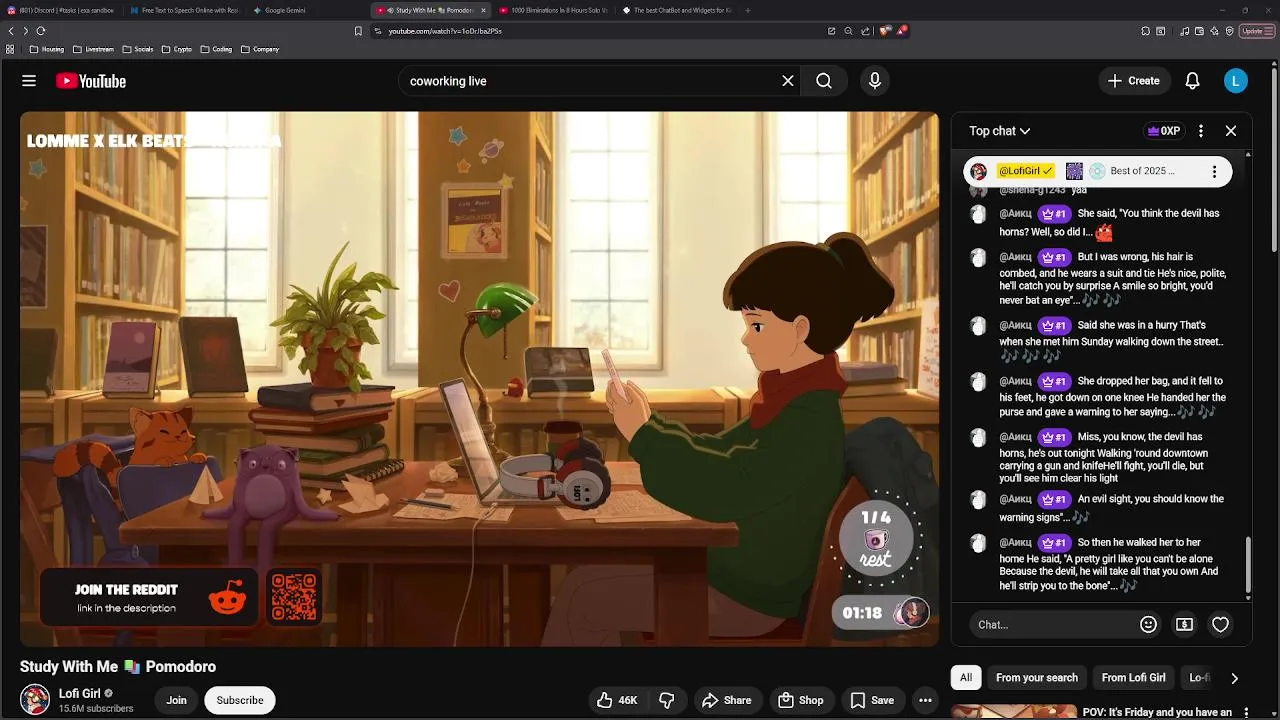Open options for the POV Friday suggested video
Image resolution: width=1280 pixels, height=720 pixels.
point(1246,713)
